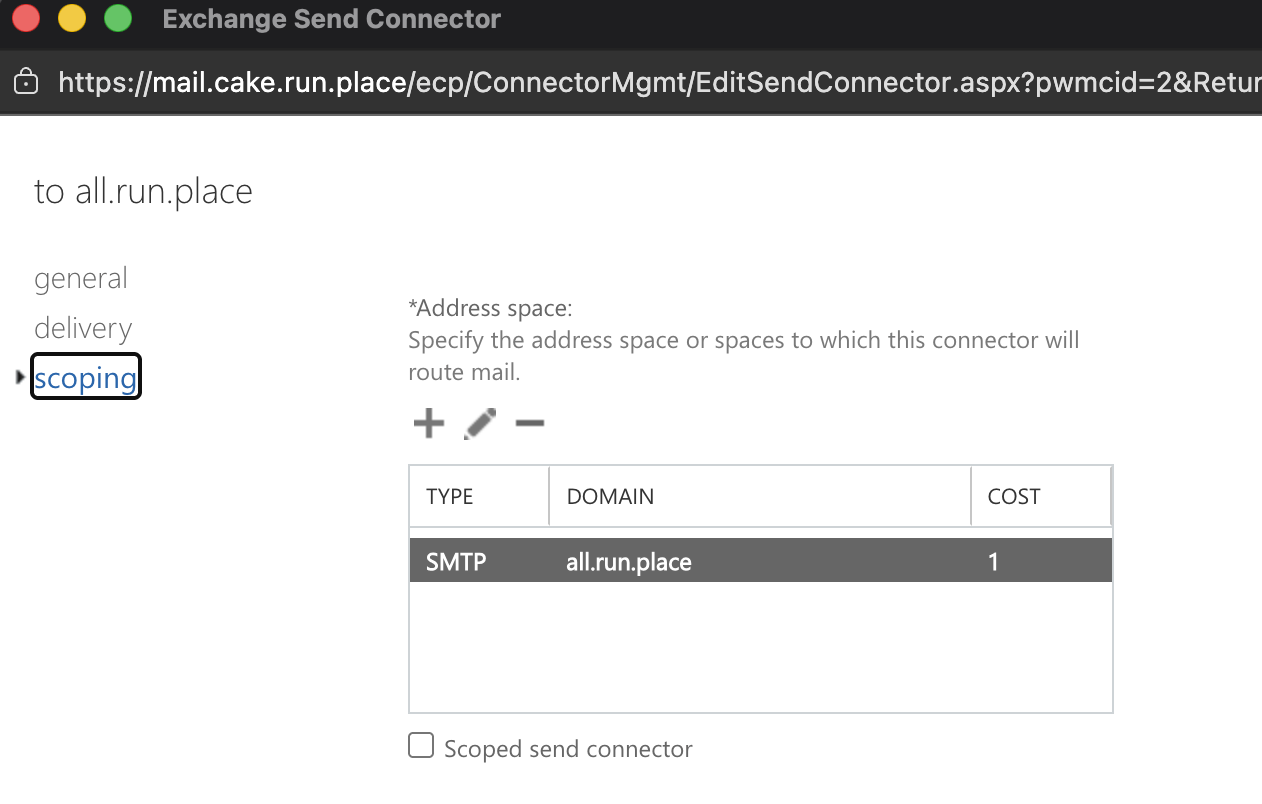This screenshot has height=804, width=1262.
Task: Click the URL in the address bar
Action: click(650, 81)
